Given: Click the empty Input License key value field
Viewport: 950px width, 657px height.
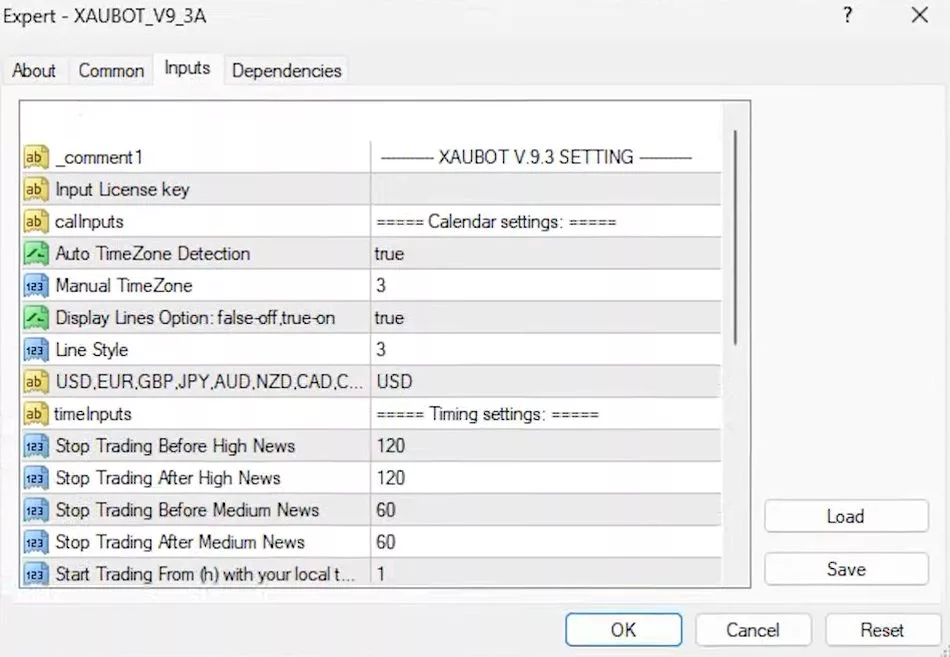Looking at the screenshot, I should coord(545,189).
